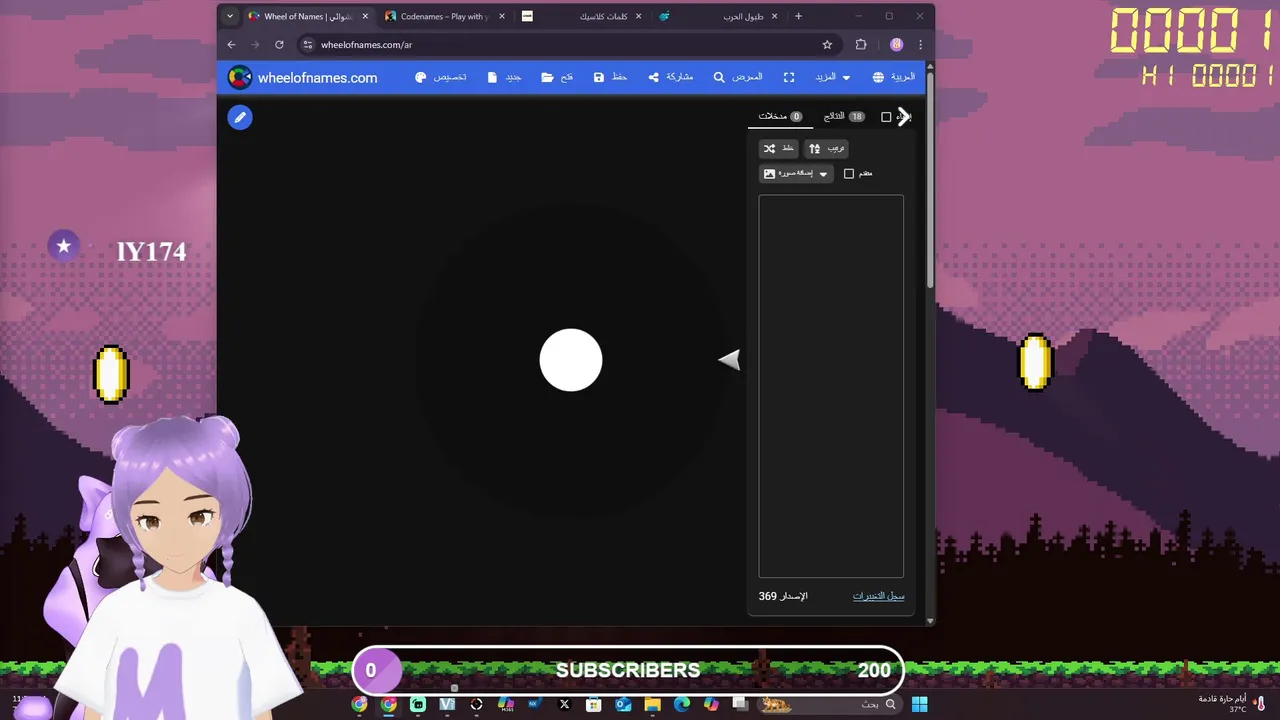Open the Chrome extensions puzzle icon

[861, 45]
